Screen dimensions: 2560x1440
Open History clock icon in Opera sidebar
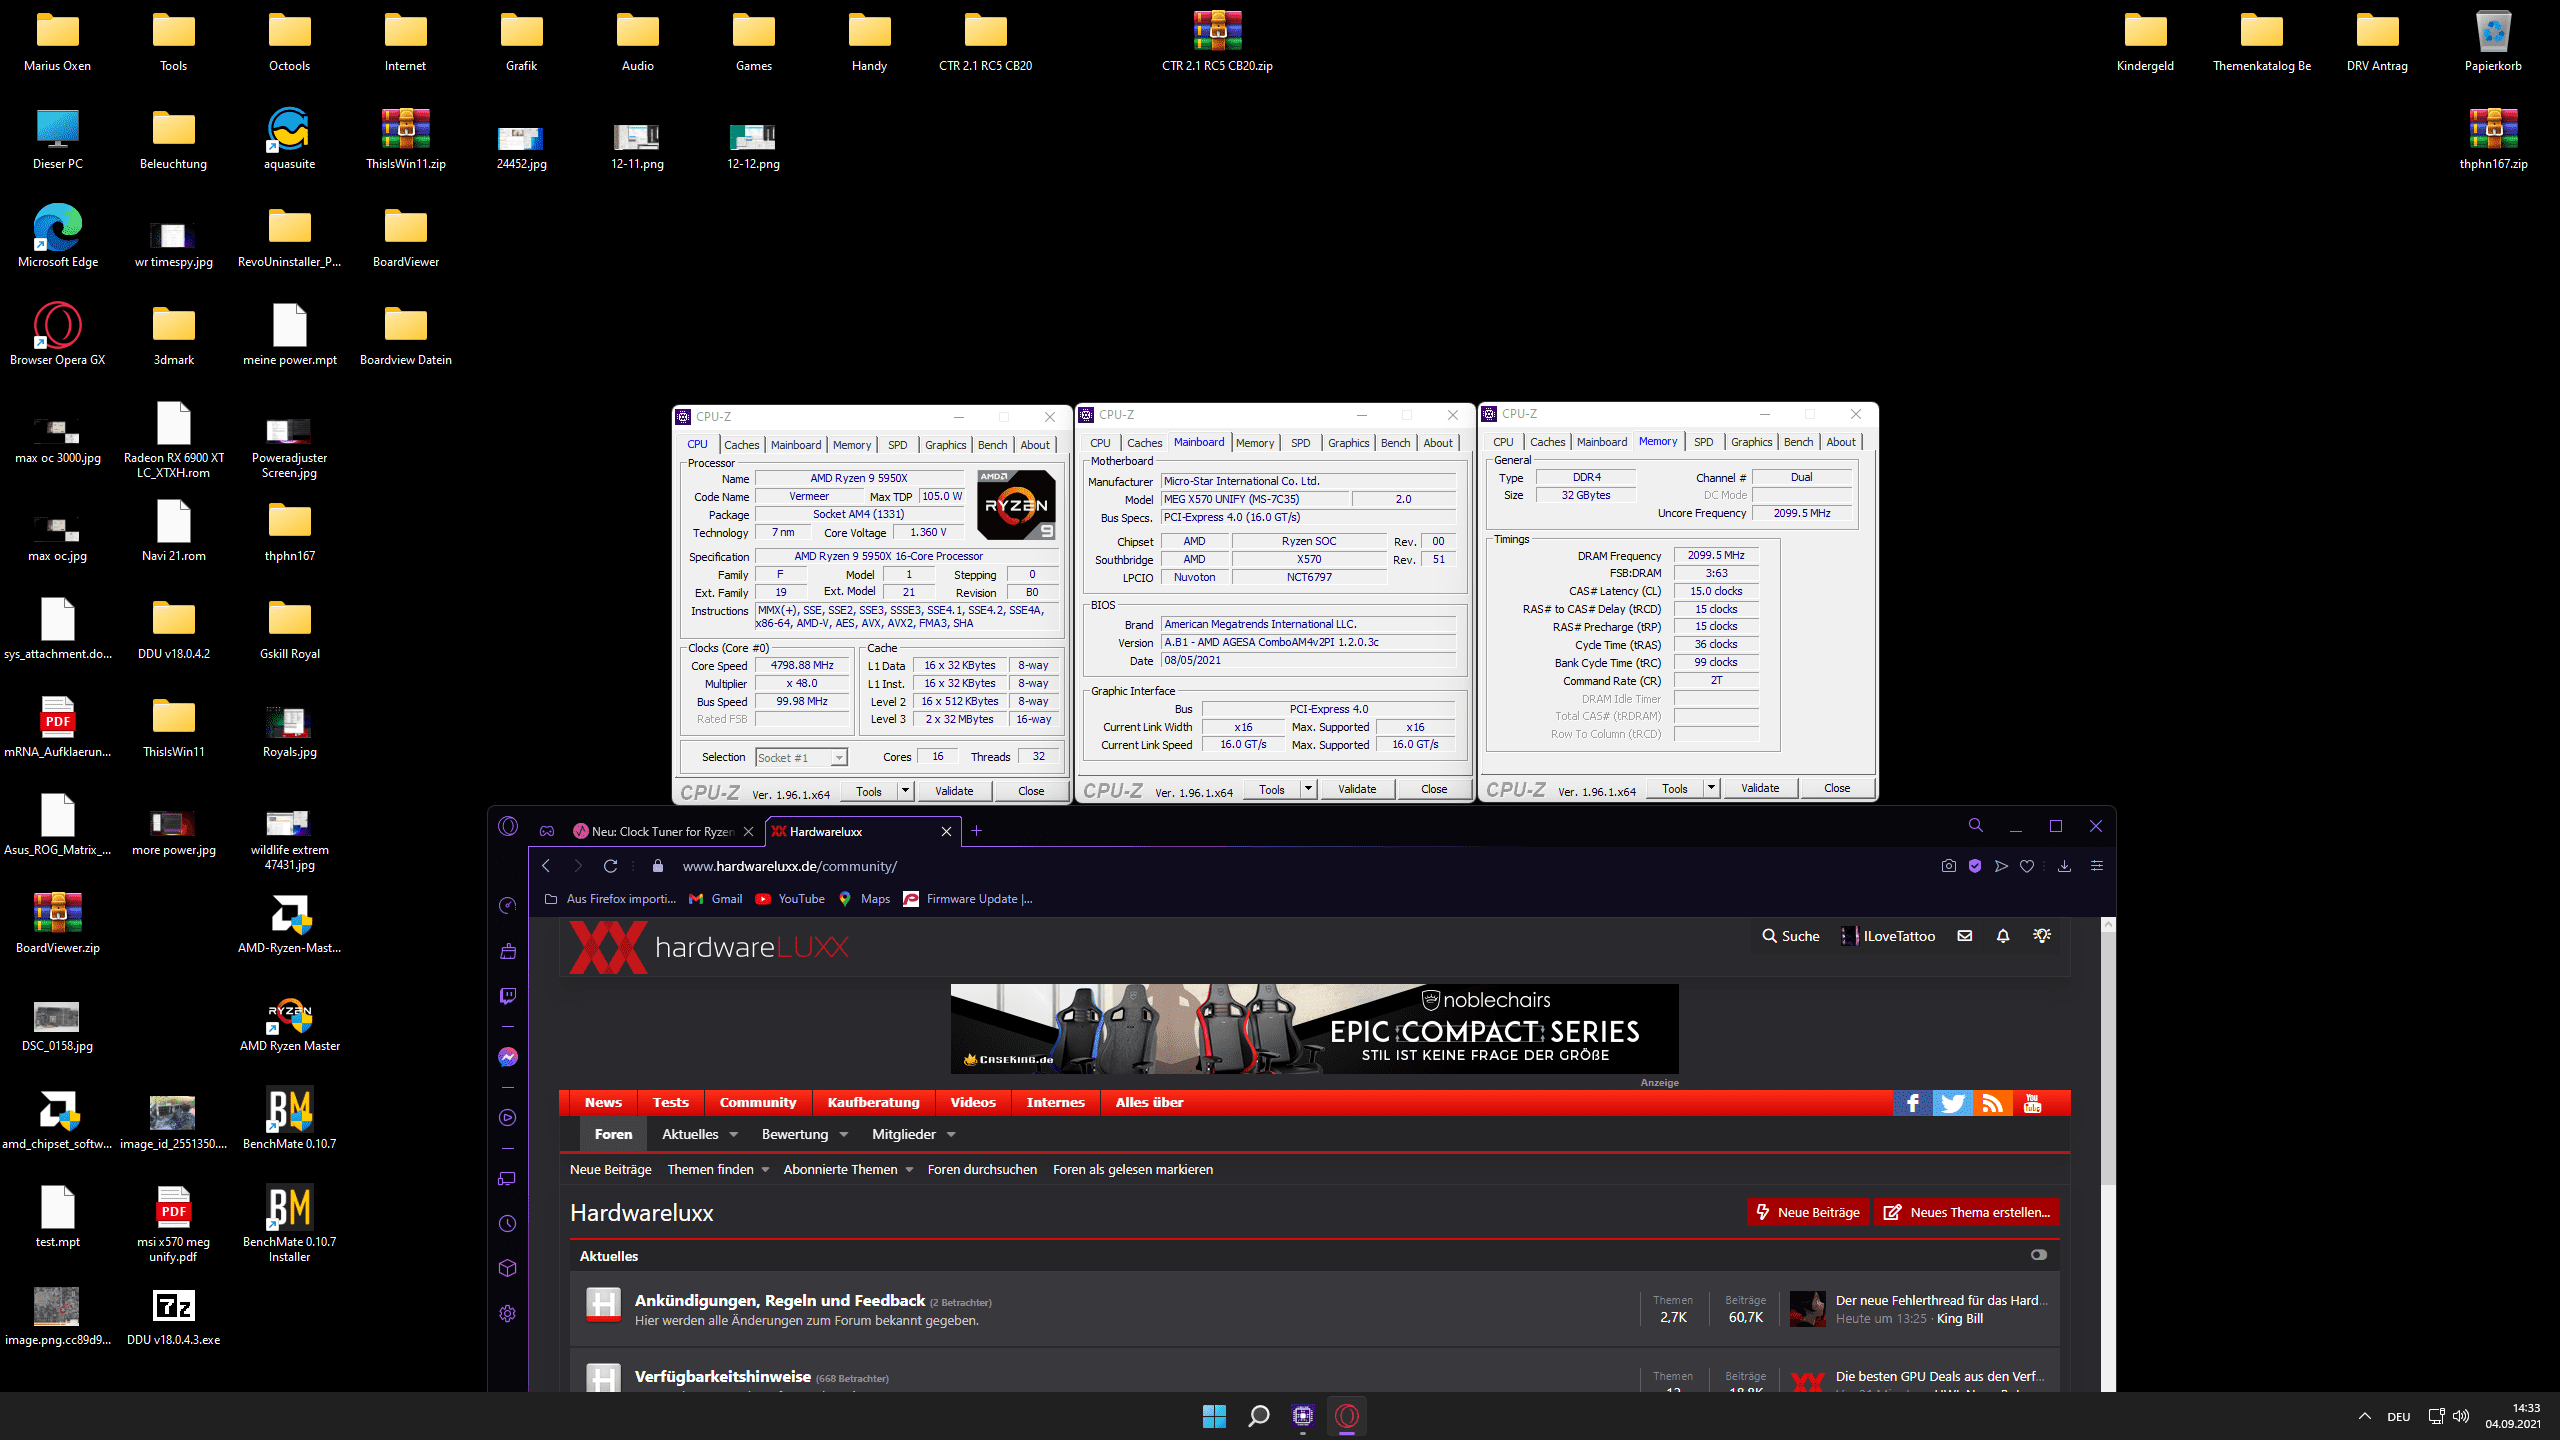pyautogui.click(x=508, y=1223)
